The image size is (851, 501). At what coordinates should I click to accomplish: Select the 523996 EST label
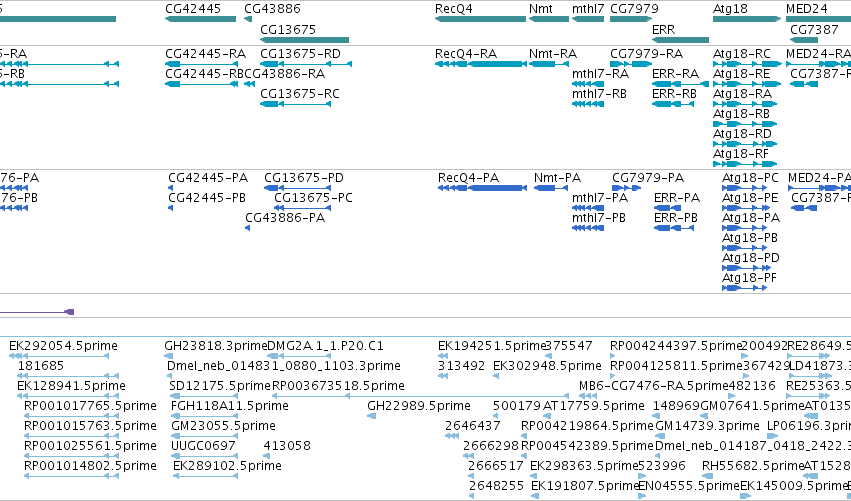[x=662, y=466]
